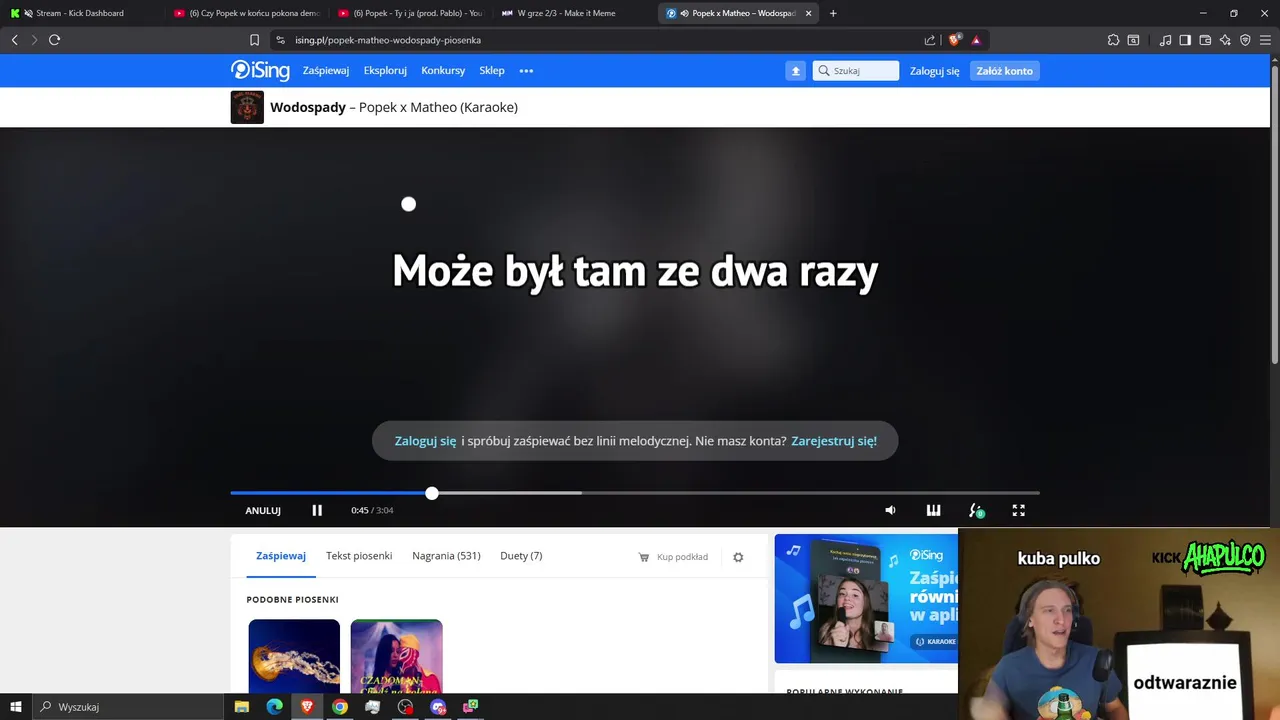Reload the current page
The height and width of the screenshot is (720, 1280).
54,40
